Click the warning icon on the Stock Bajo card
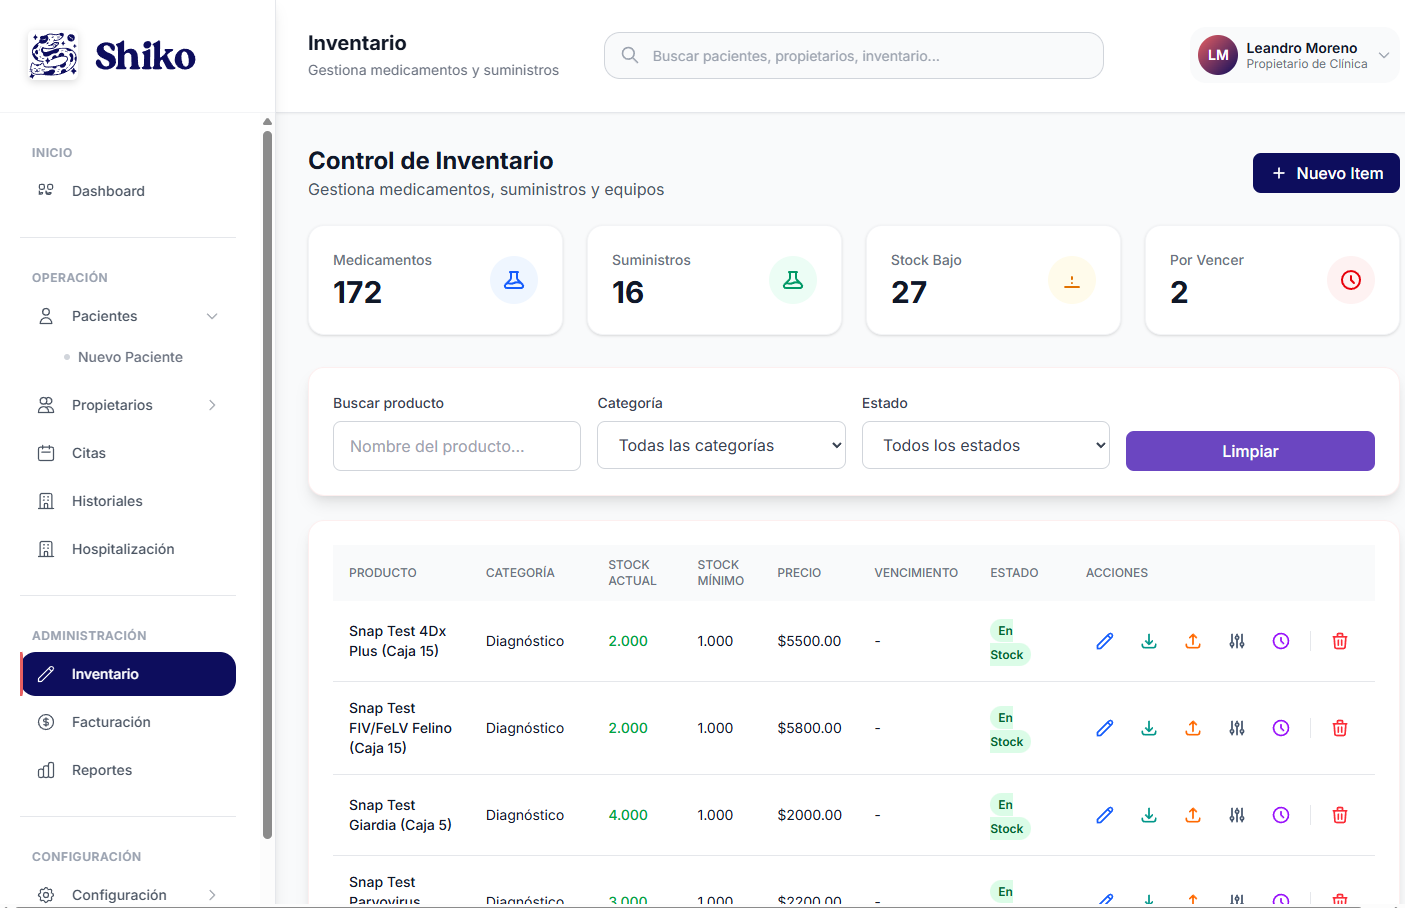The height and width of the screenshot is (908, 1405). pyautogui.click(x=1072, y=280)
